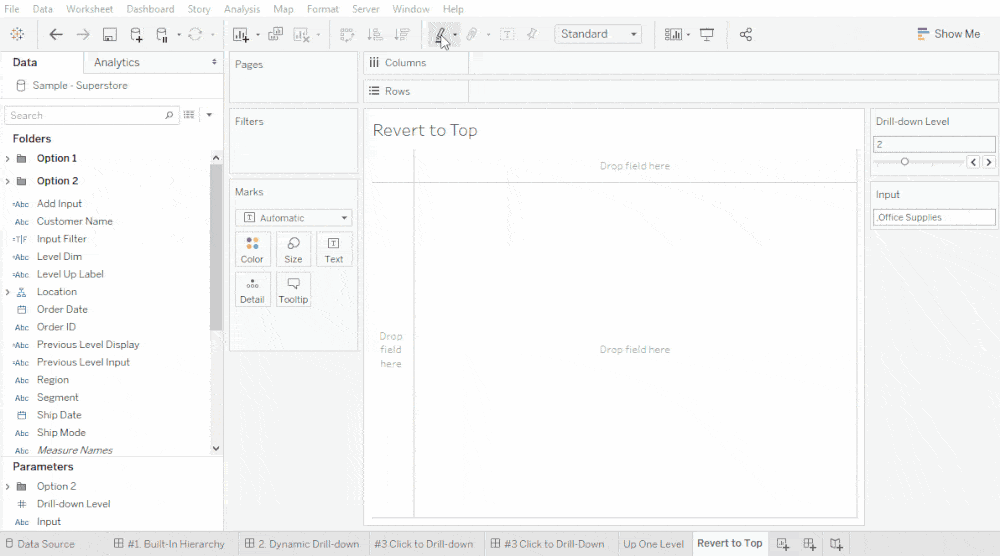Viewport: 1000px width, 556px height.
Task: Add new data source icon
Action: tap(136, 34)
